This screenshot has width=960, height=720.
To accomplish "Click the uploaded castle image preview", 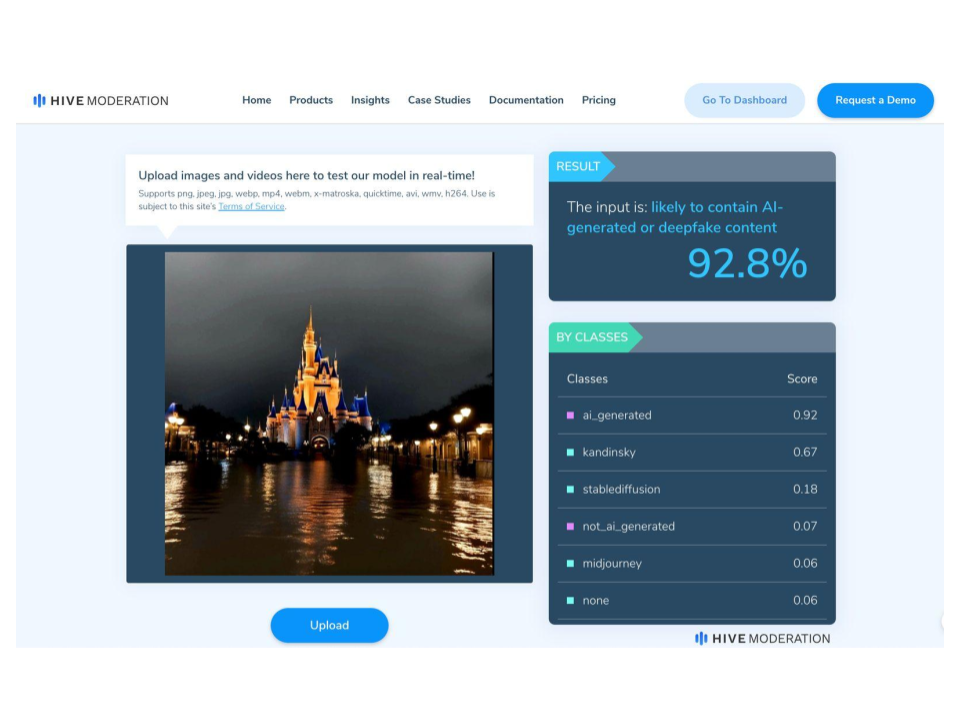I will click(x=329, y=413).
